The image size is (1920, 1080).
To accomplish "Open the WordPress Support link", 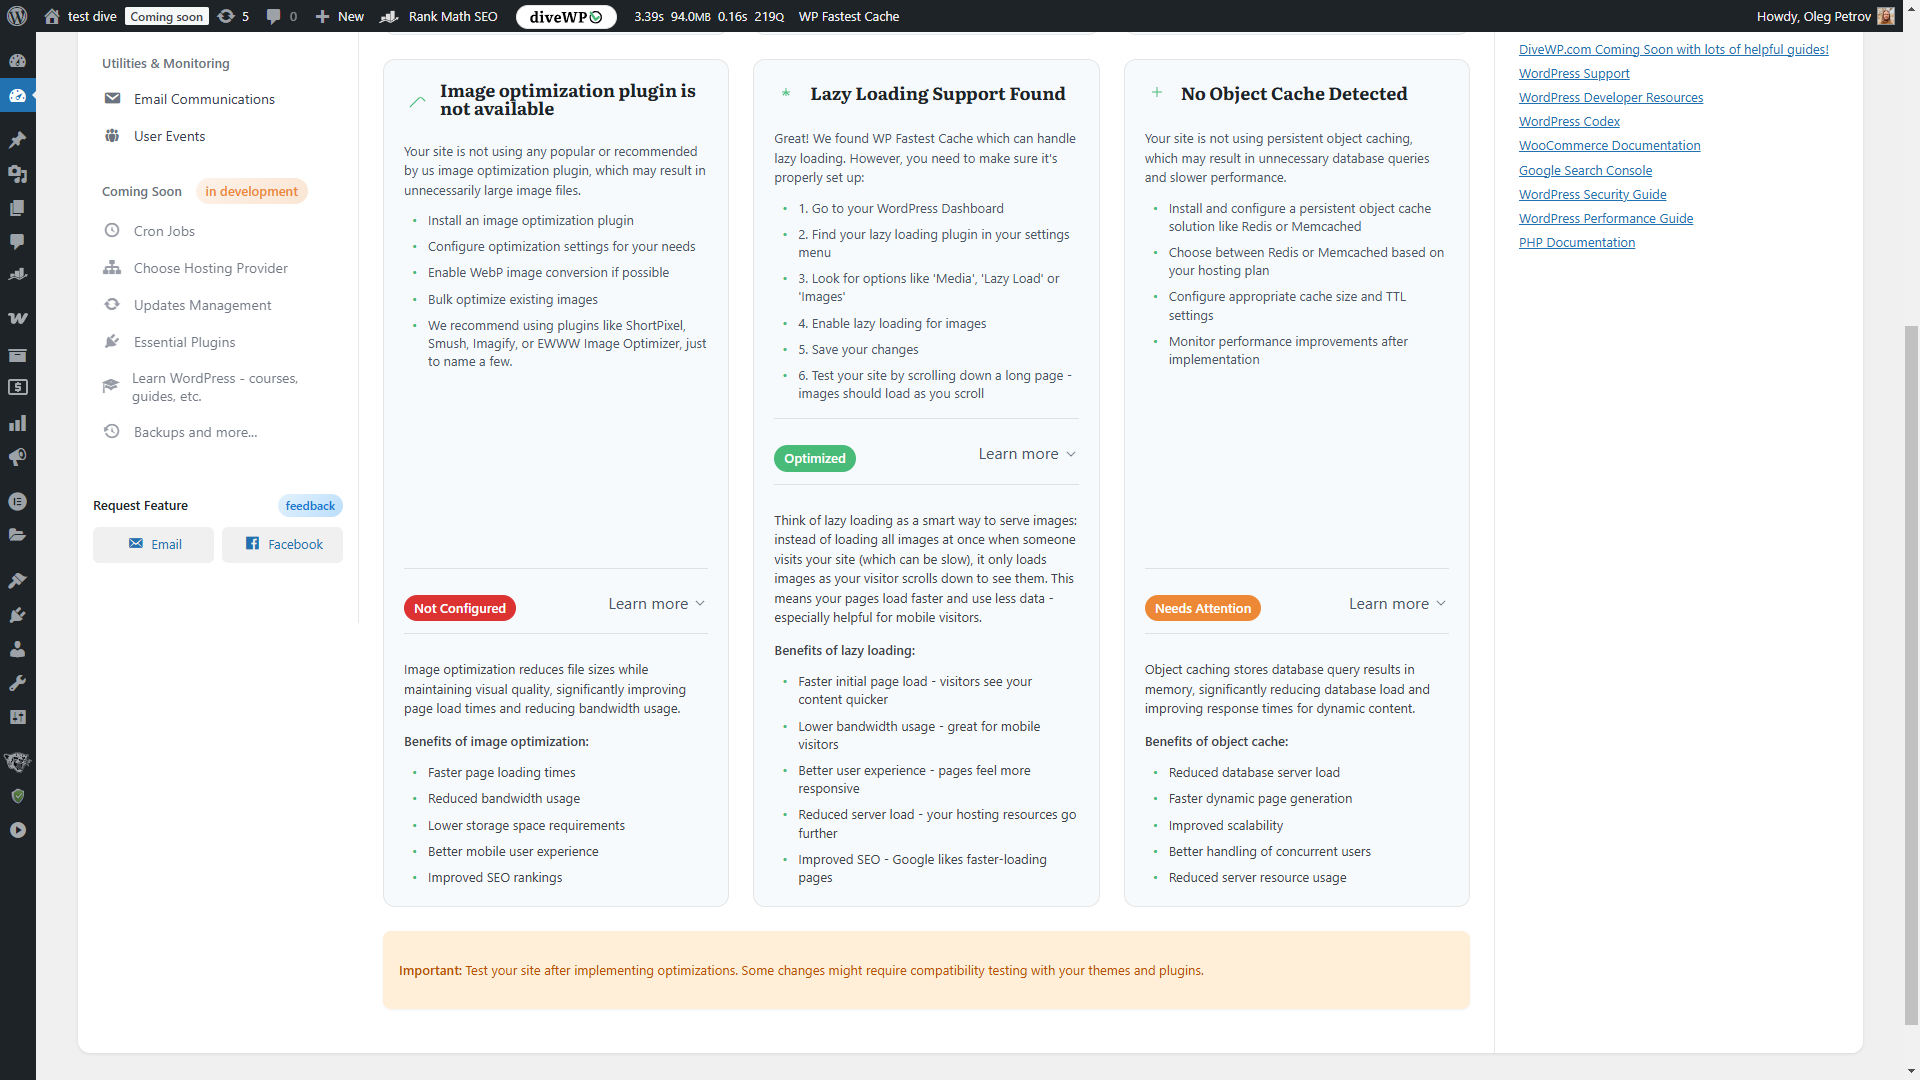I will point(1574,73).
